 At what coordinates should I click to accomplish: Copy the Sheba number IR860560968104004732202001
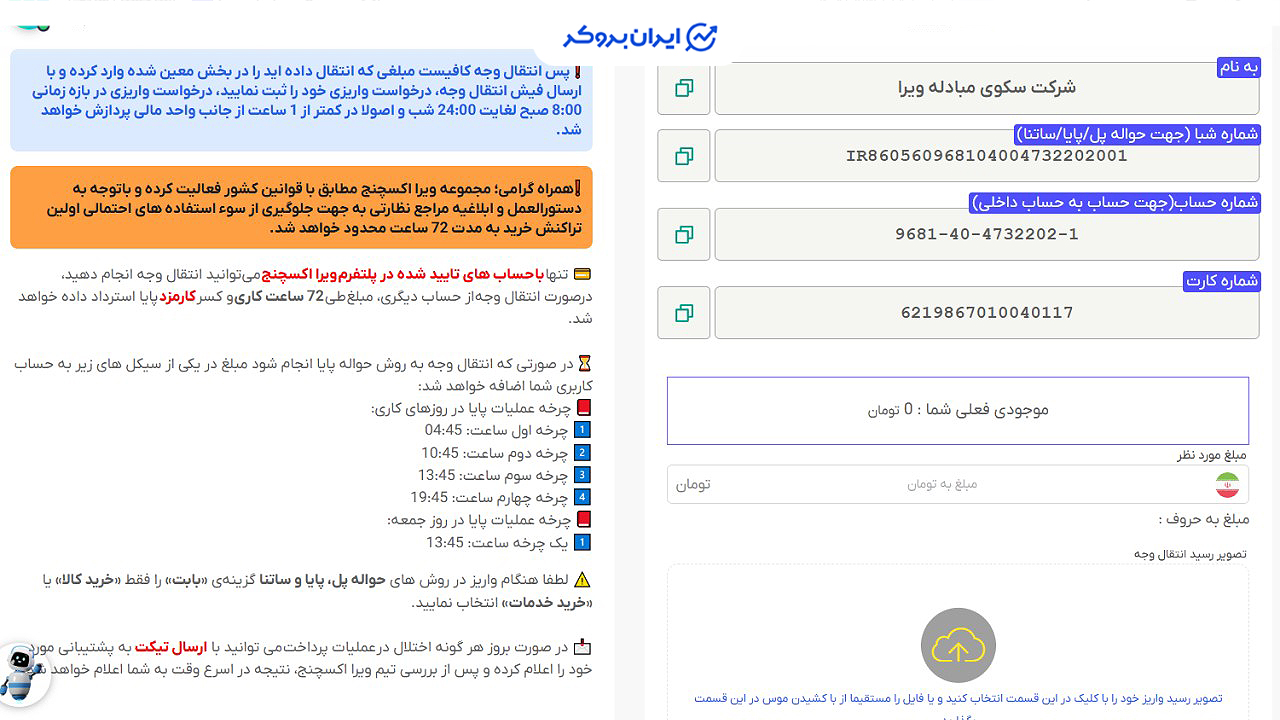pos(684,156)
